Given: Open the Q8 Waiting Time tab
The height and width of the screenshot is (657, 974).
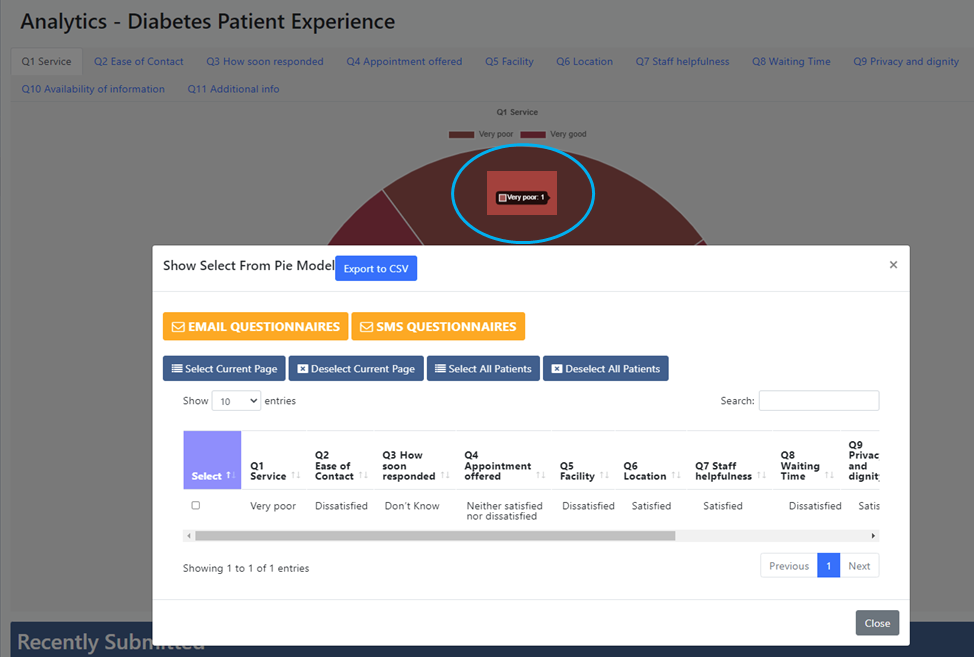Looking at the screenshot, I should (x=791, y=61).
